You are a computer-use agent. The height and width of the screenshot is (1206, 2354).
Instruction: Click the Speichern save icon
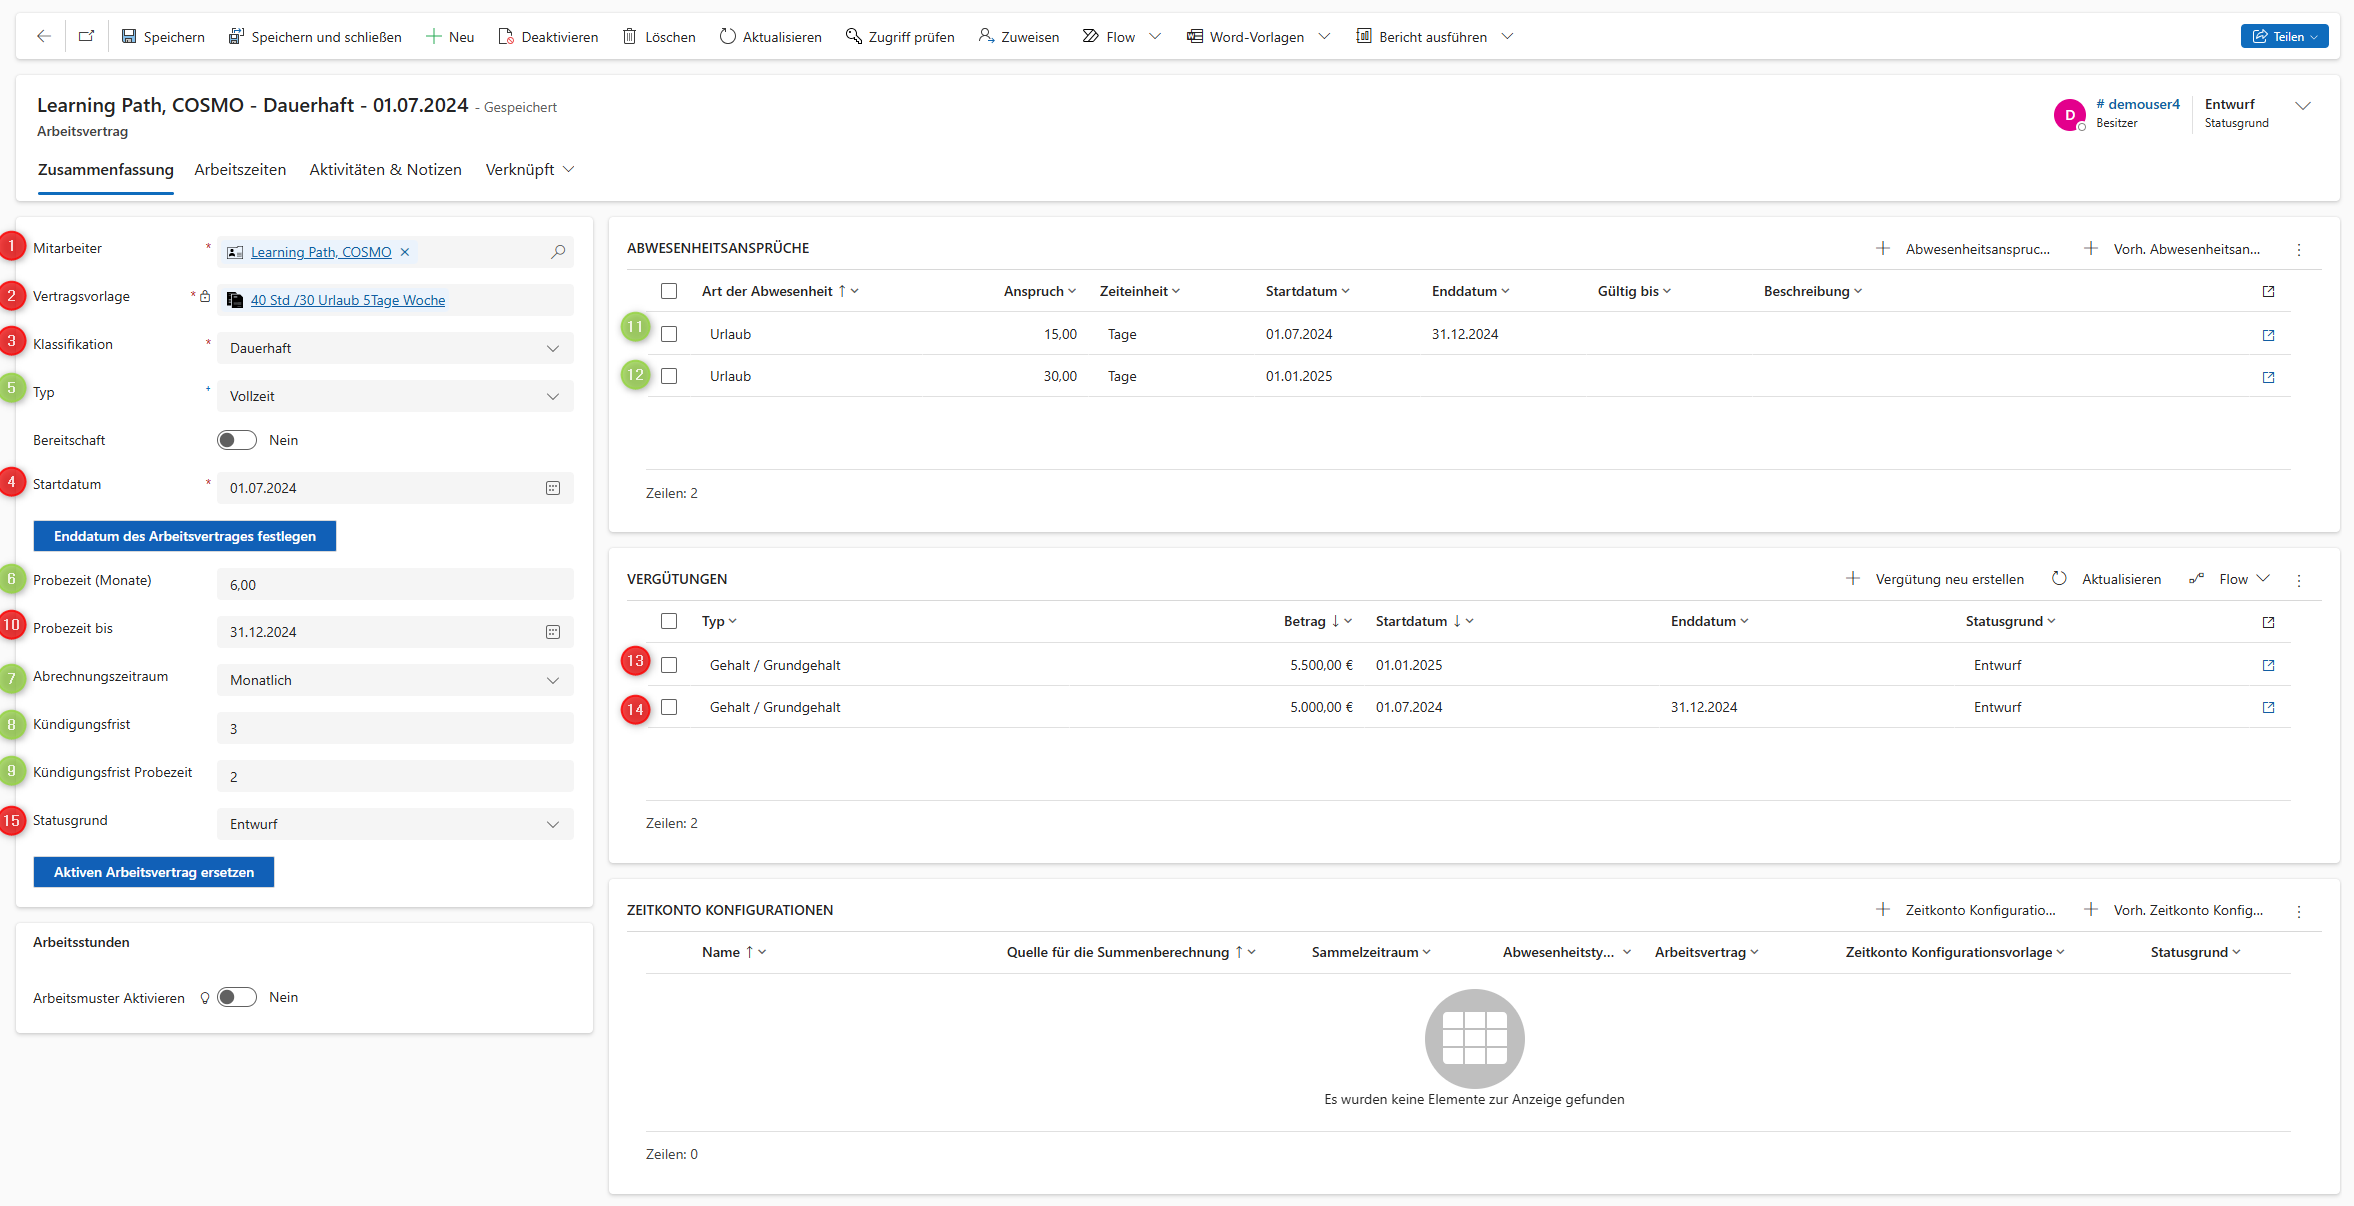point(129,36)
